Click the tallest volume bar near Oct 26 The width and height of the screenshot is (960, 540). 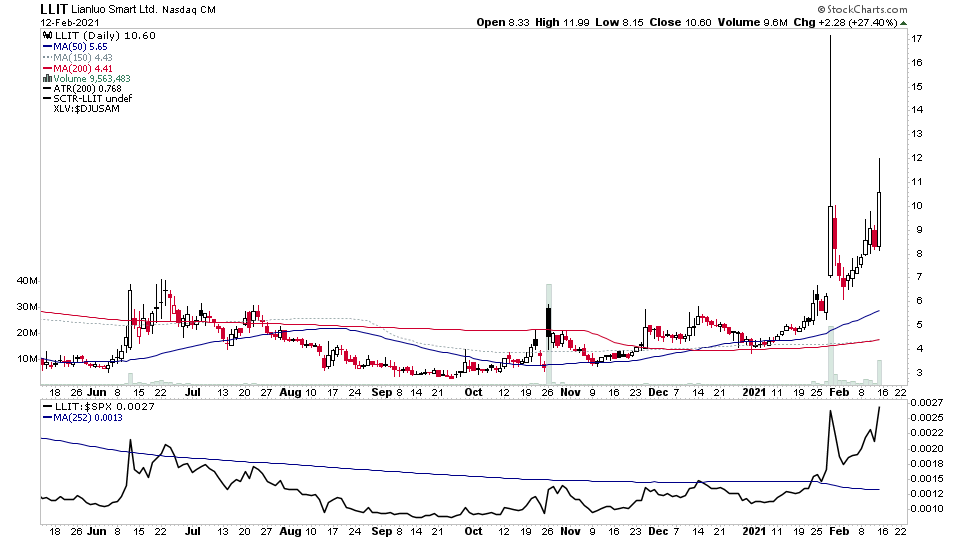coord(549,334)
